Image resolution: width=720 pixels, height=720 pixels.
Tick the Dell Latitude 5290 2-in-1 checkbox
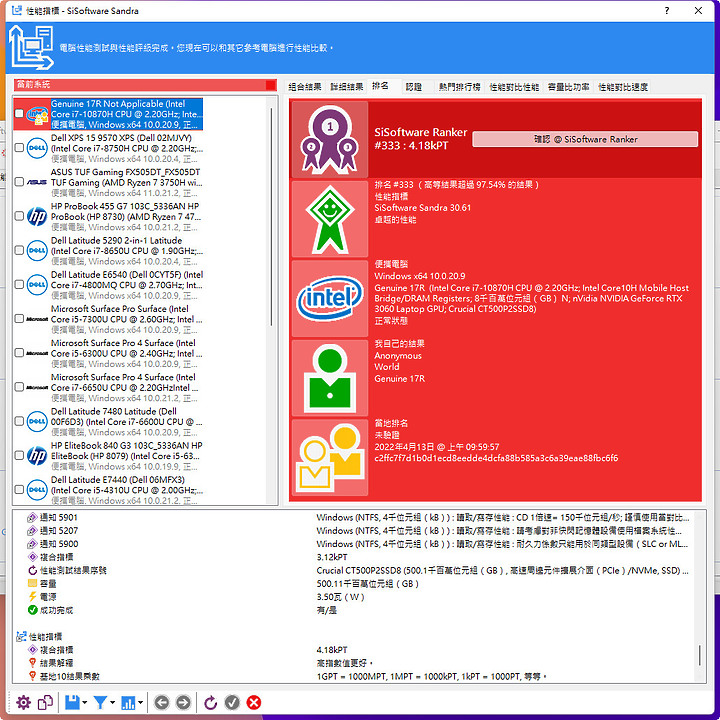pos(19,250)
